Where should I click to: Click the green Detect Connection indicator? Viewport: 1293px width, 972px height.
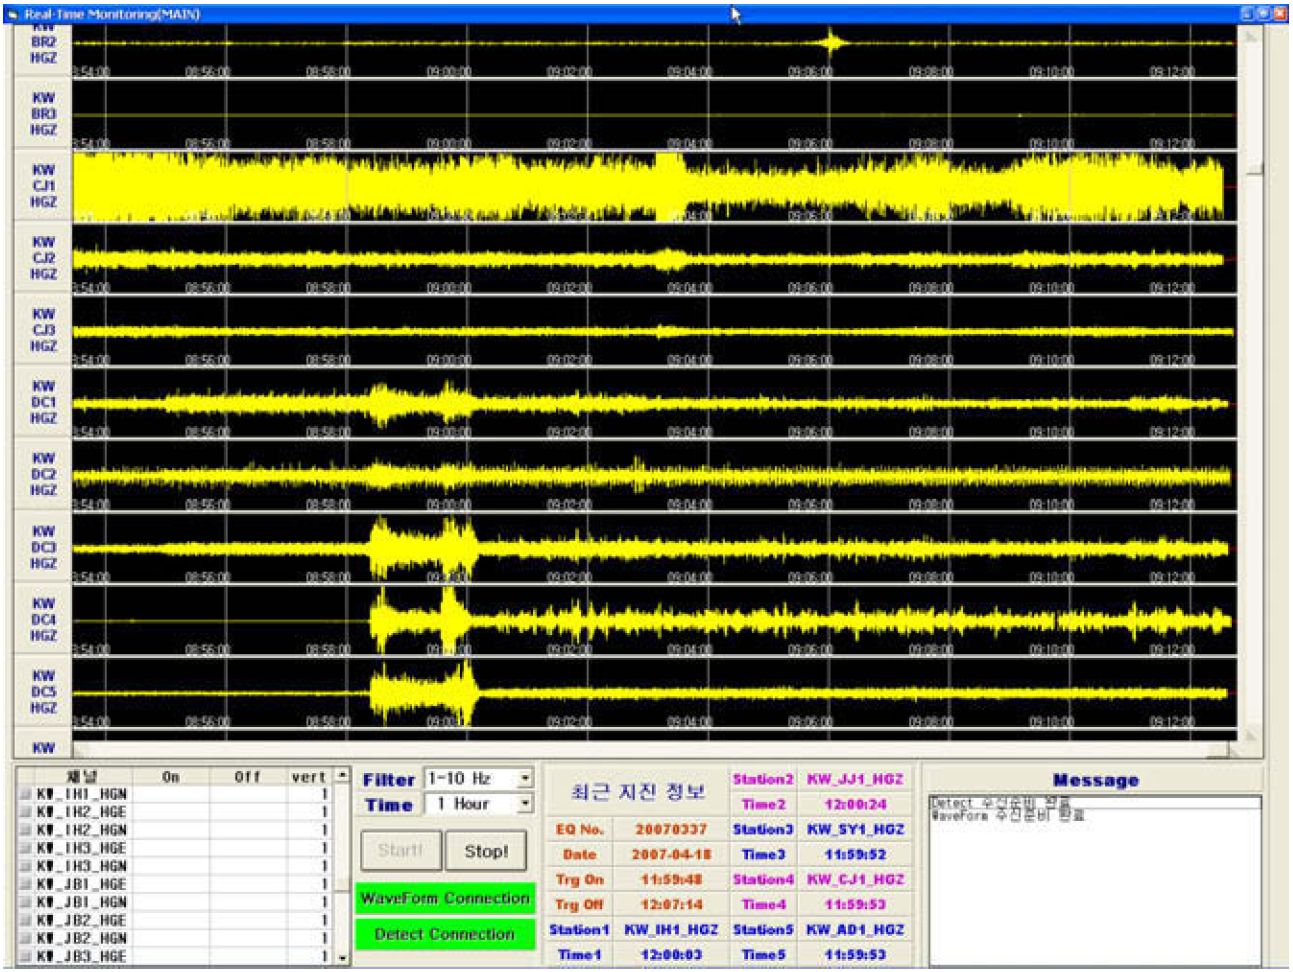coord(445,934)
